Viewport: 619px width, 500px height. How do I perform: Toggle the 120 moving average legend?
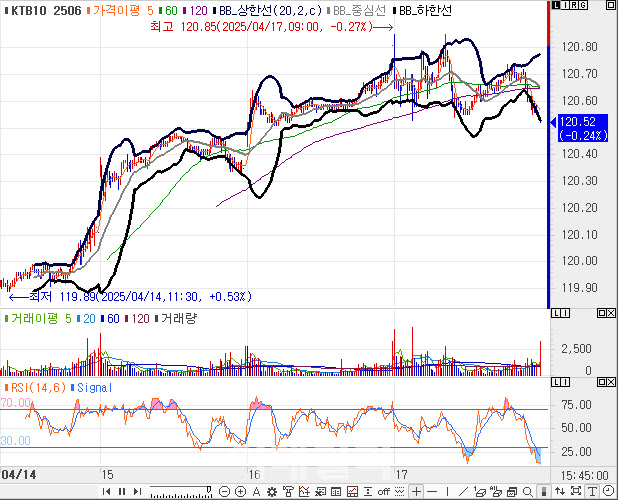point(197,9)
